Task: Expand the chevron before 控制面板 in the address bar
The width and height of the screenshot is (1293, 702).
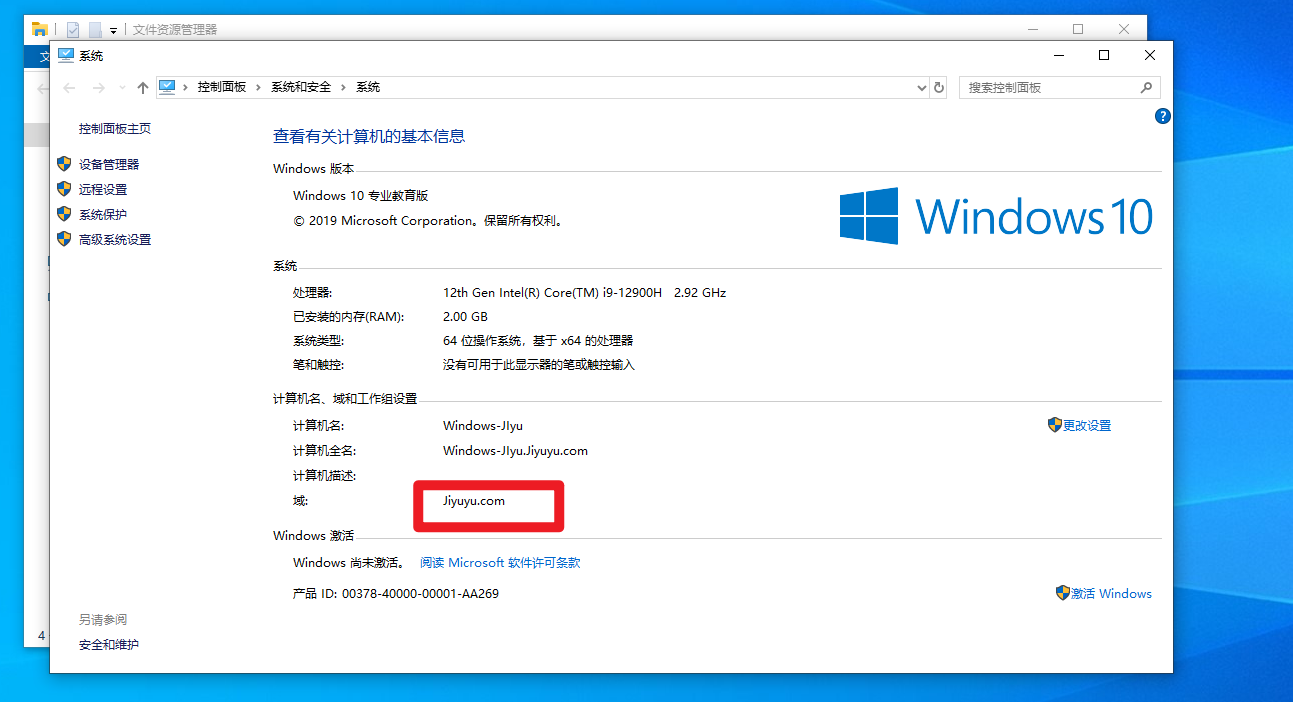Action: (x=187, y=87)
